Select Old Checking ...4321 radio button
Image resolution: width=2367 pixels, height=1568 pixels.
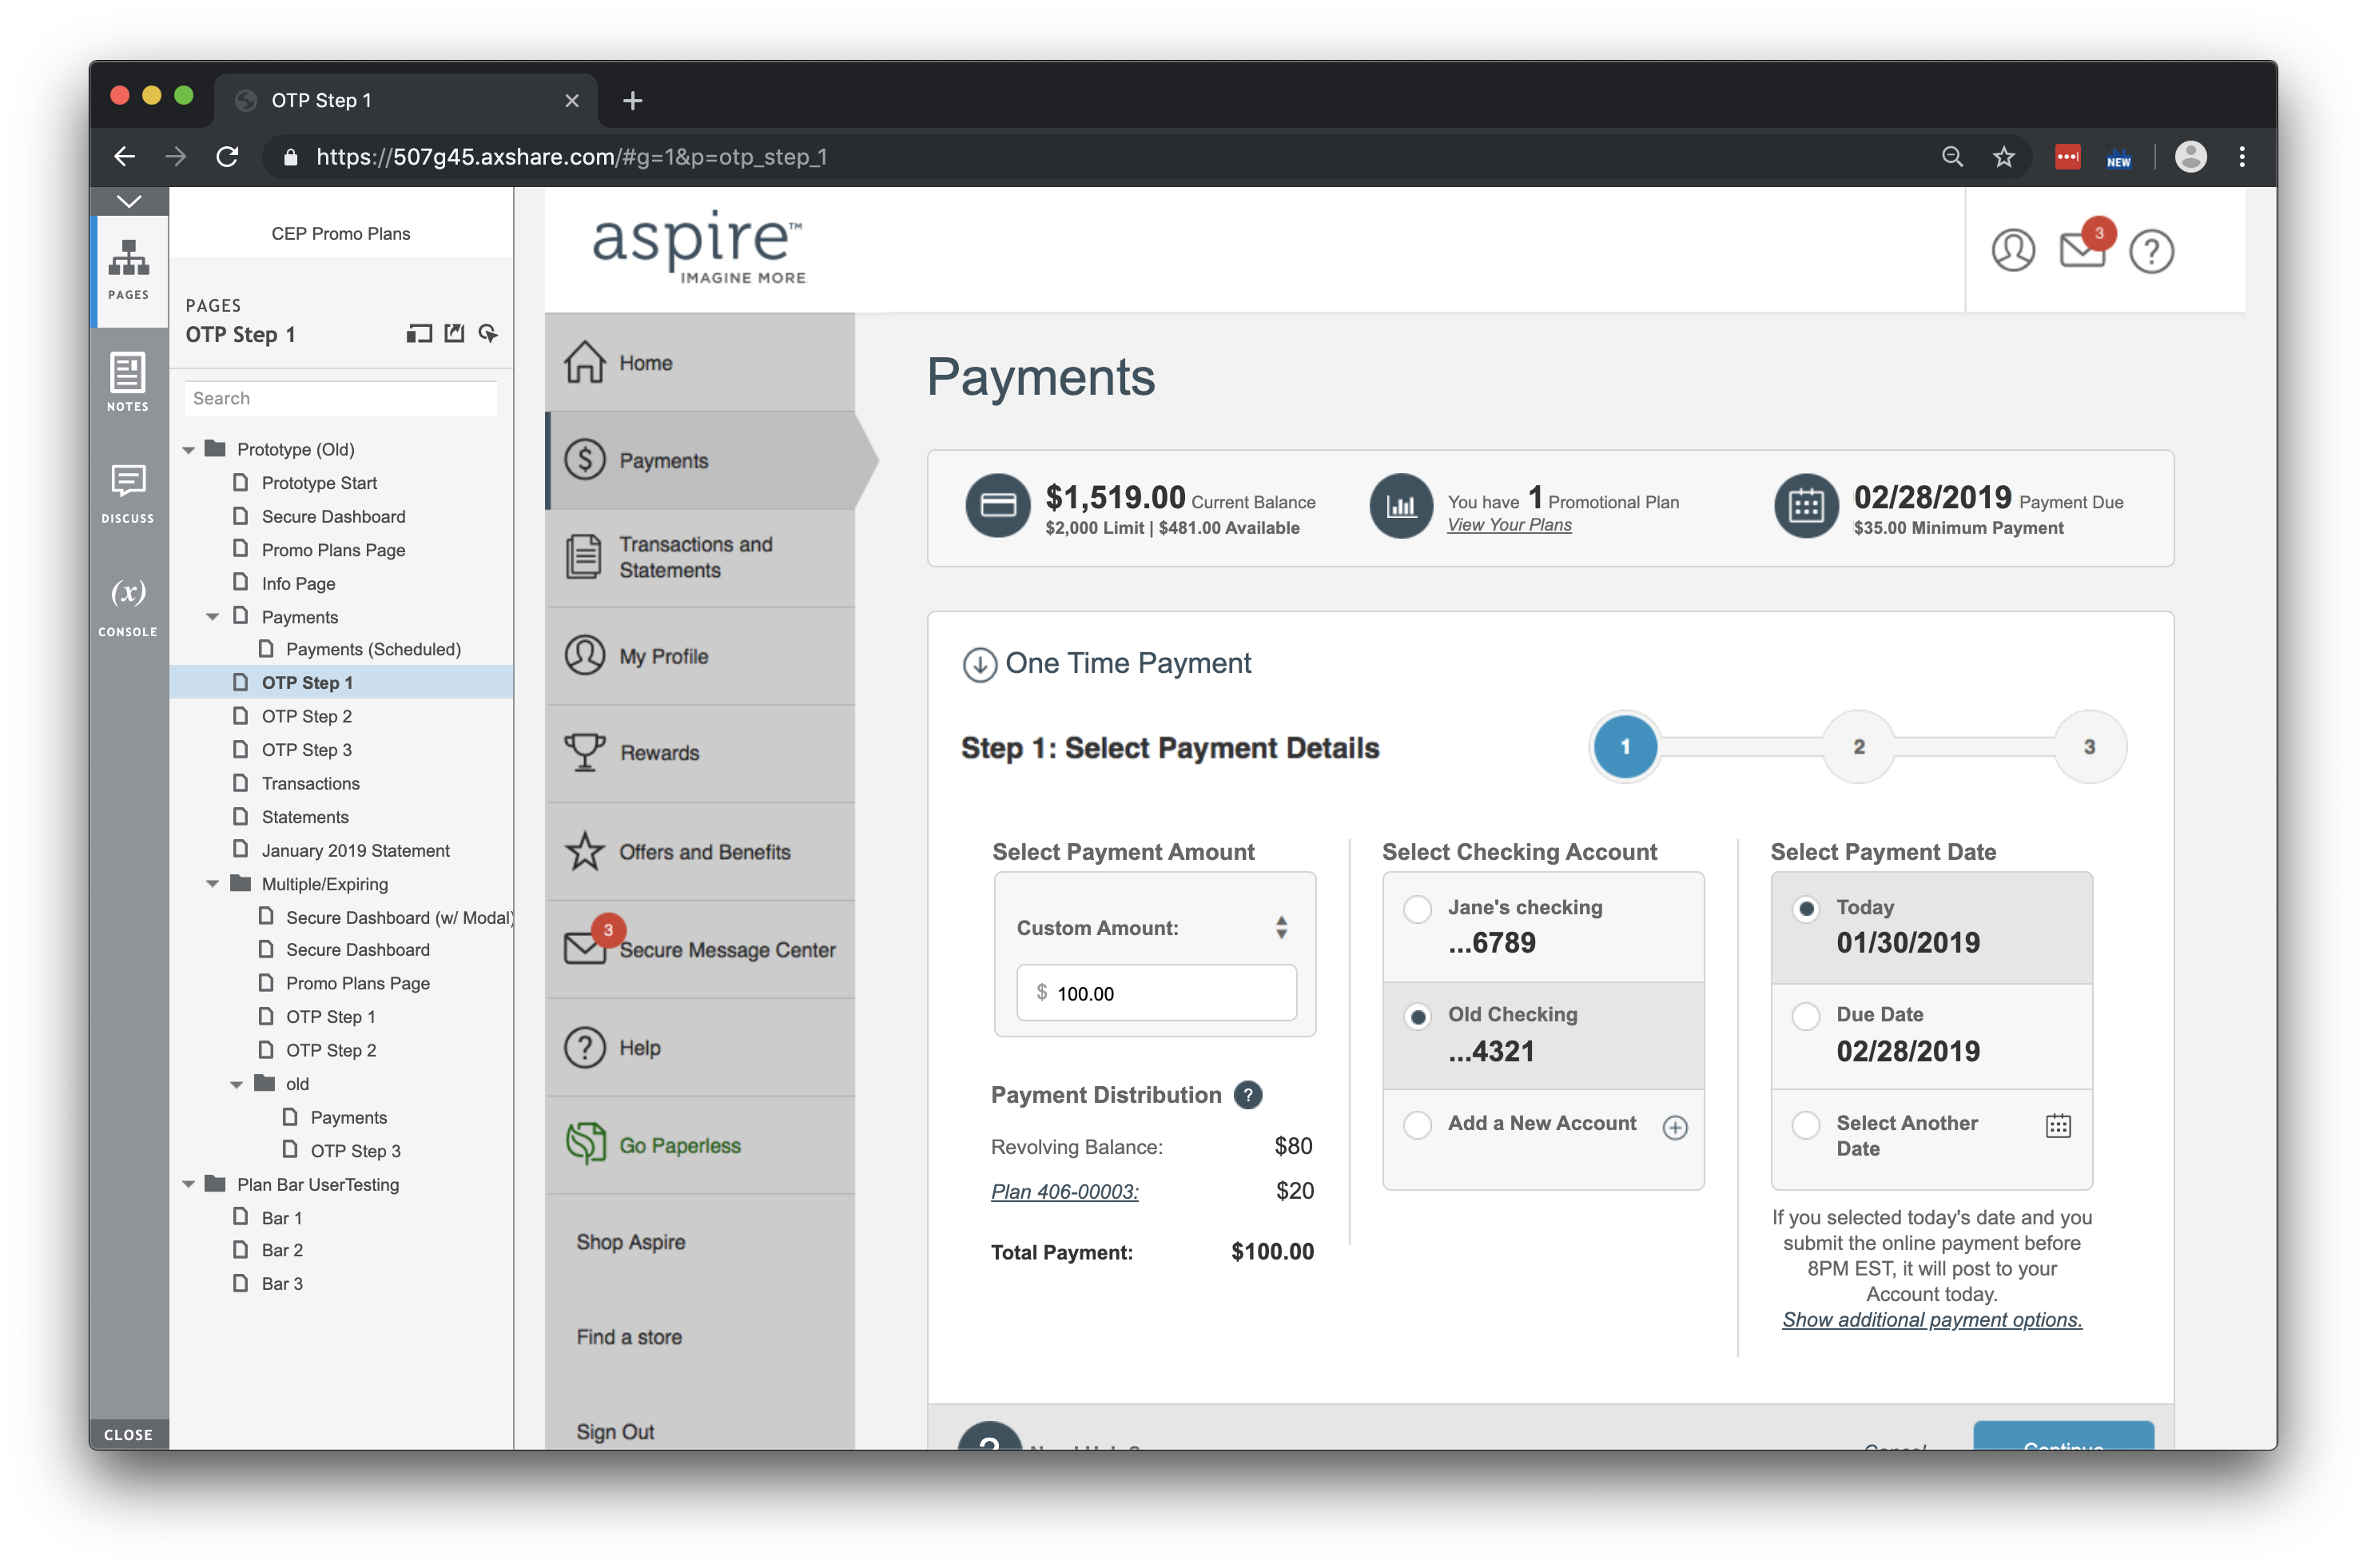[x=1417, y=1017]
